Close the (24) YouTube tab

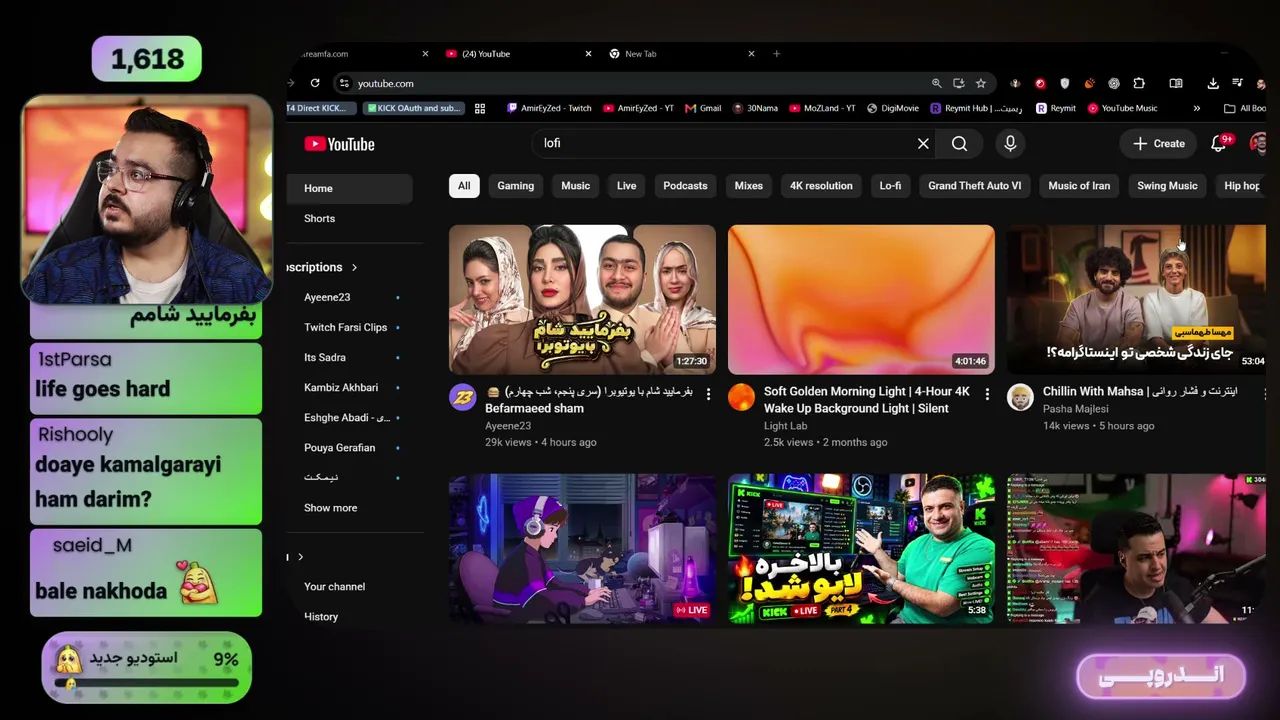tap(588, 54)
